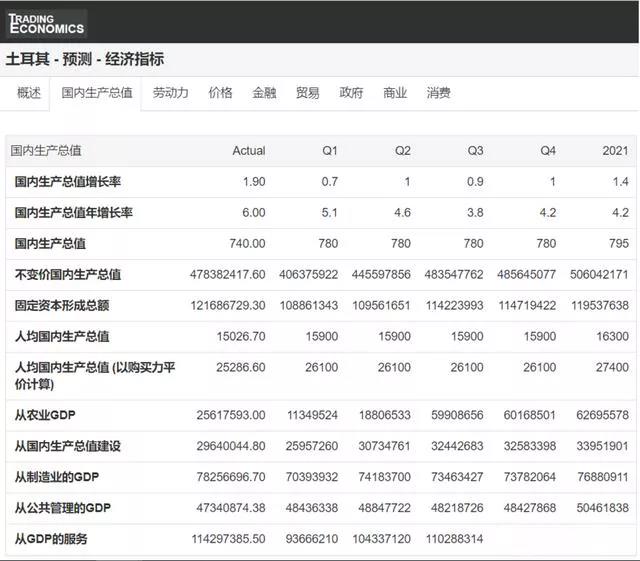
Task: Go to the 金融 tab
Action: pyautogui.click(x=264, y=93)
